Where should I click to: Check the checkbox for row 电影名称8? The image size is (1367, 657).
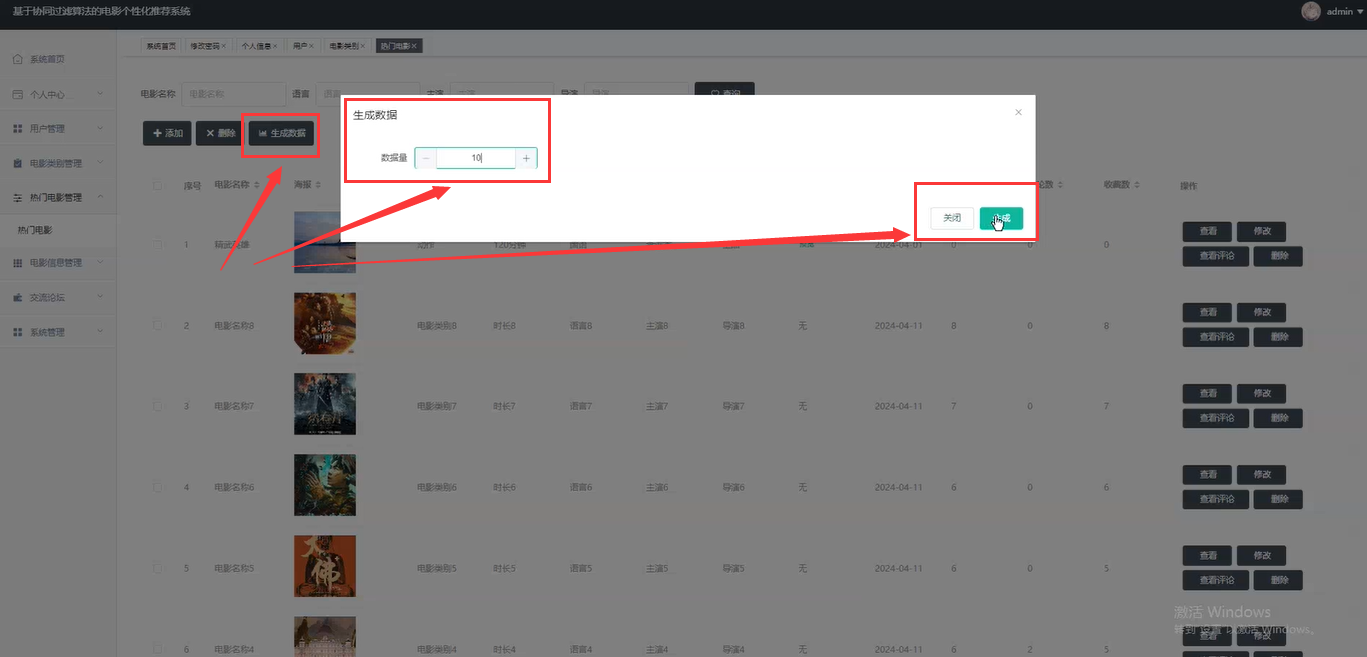pos(157,325)
